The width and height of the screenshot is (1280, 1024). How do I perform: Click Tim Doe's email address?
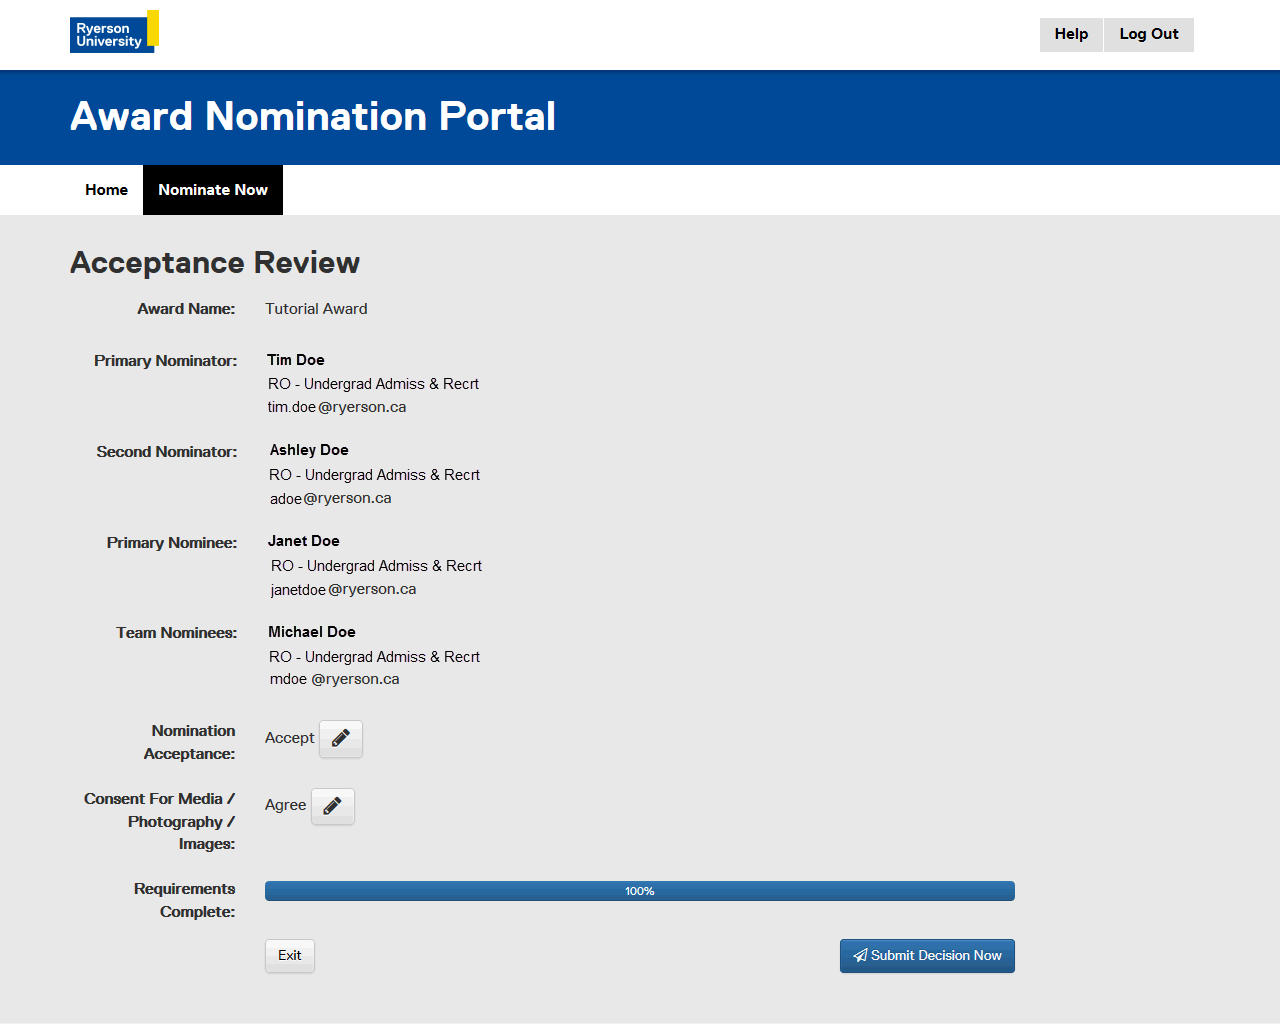[x=336, y=407]
